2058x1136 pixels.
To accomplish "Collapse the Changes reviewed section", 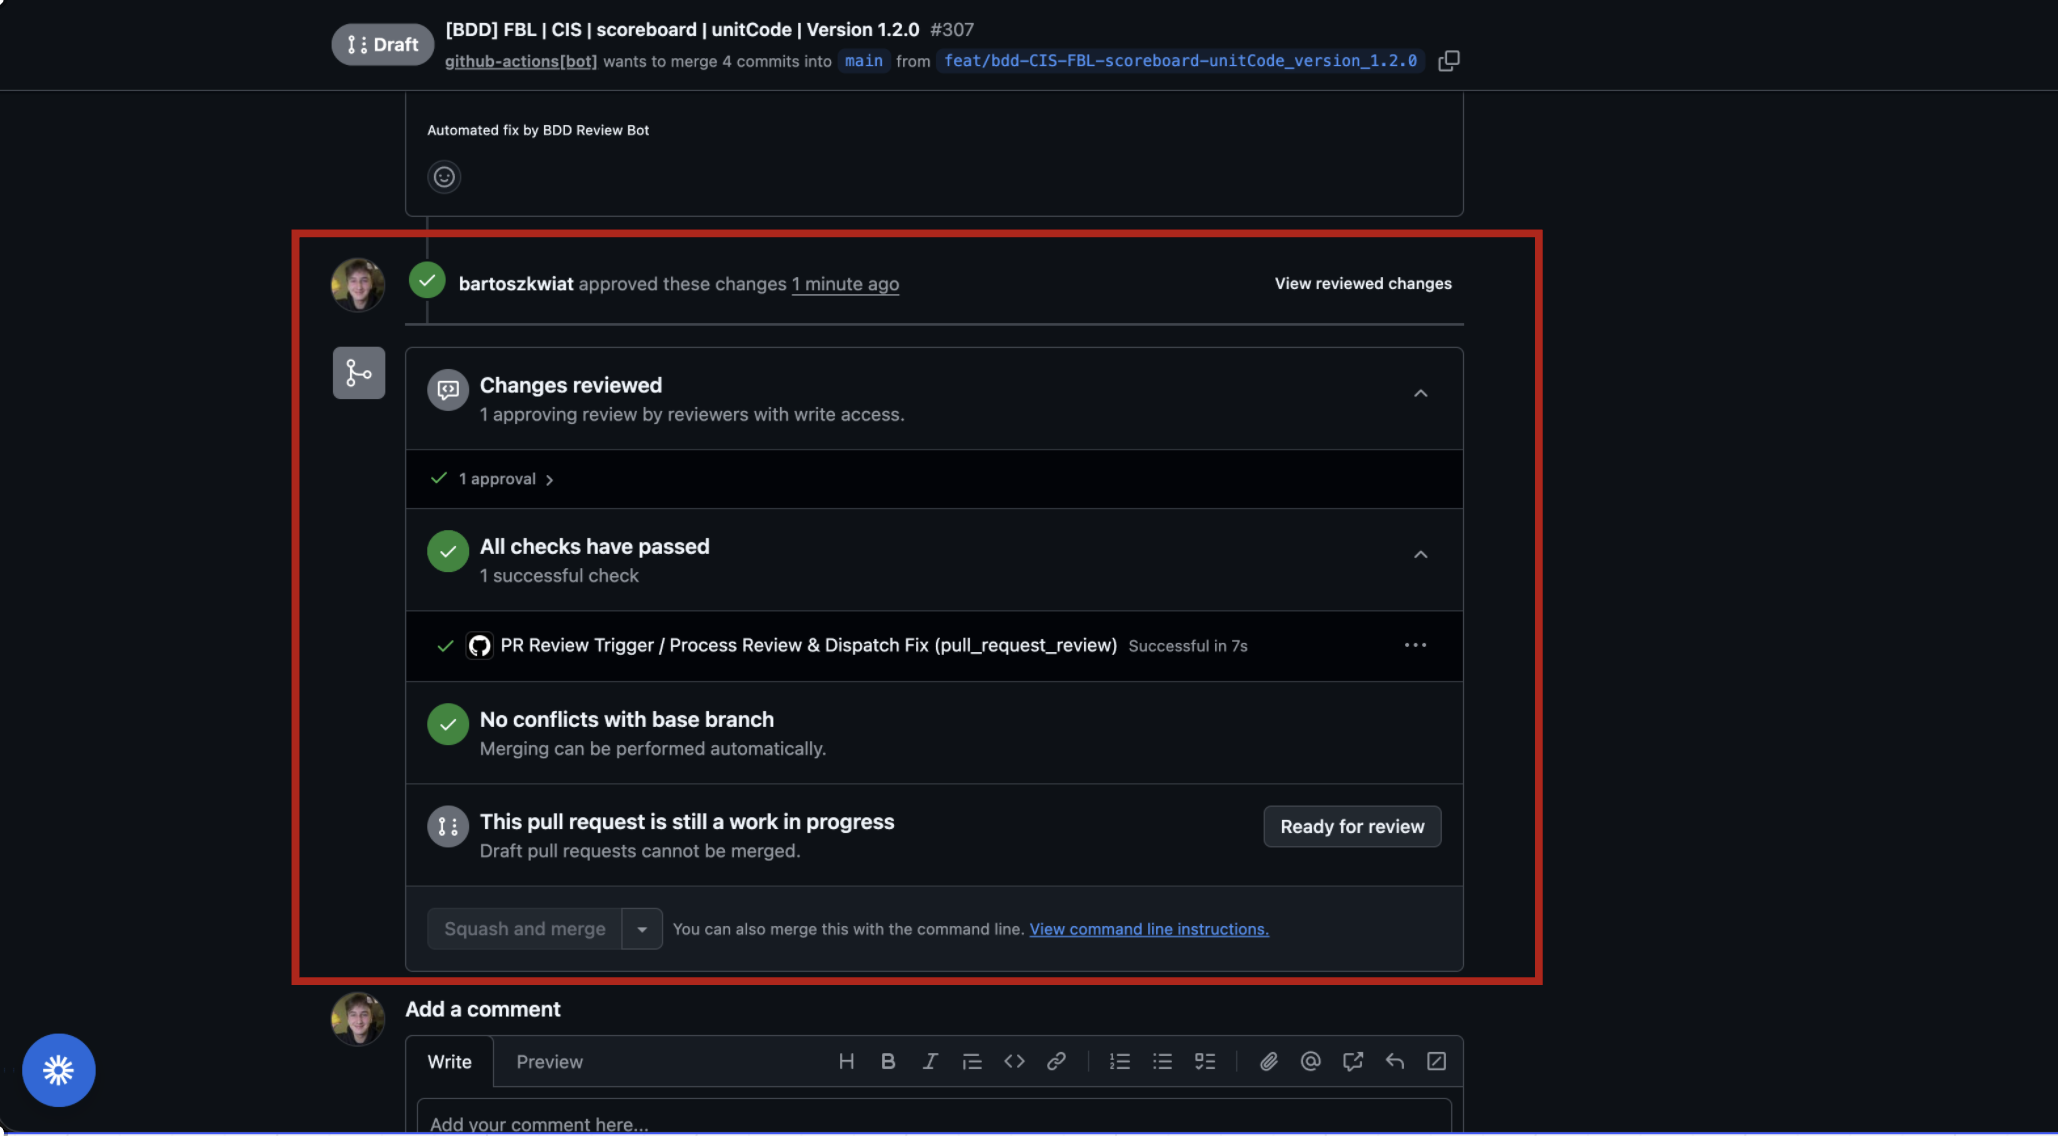I will click(x=1420, y=394).
